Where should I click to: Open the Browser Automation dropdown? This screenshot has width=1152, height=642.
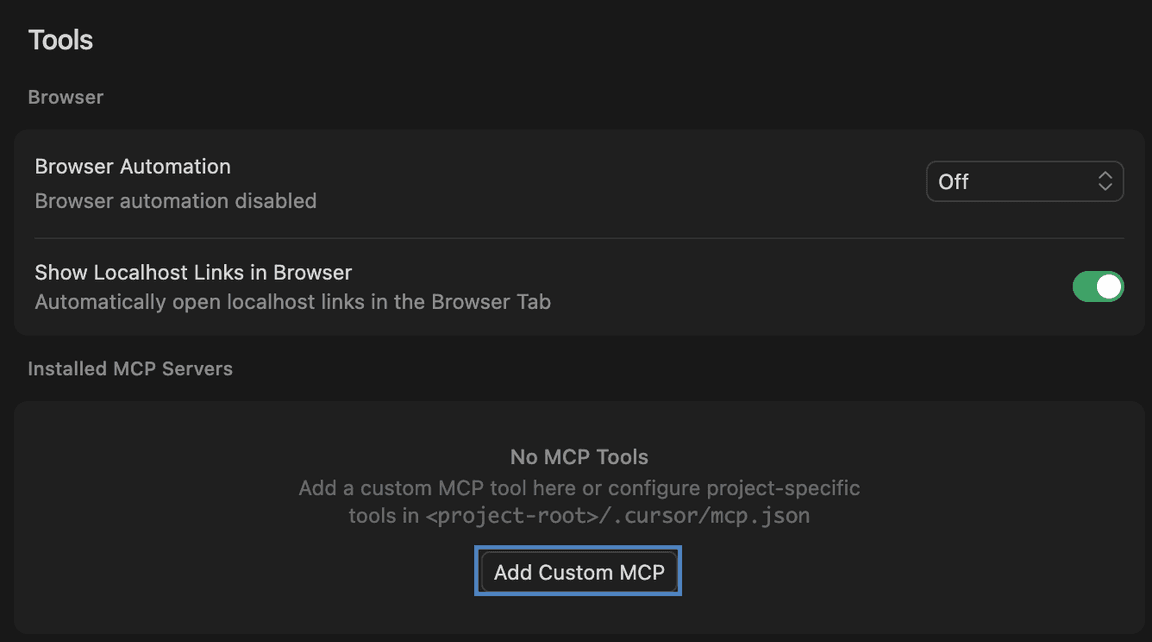coord(1024,181)
